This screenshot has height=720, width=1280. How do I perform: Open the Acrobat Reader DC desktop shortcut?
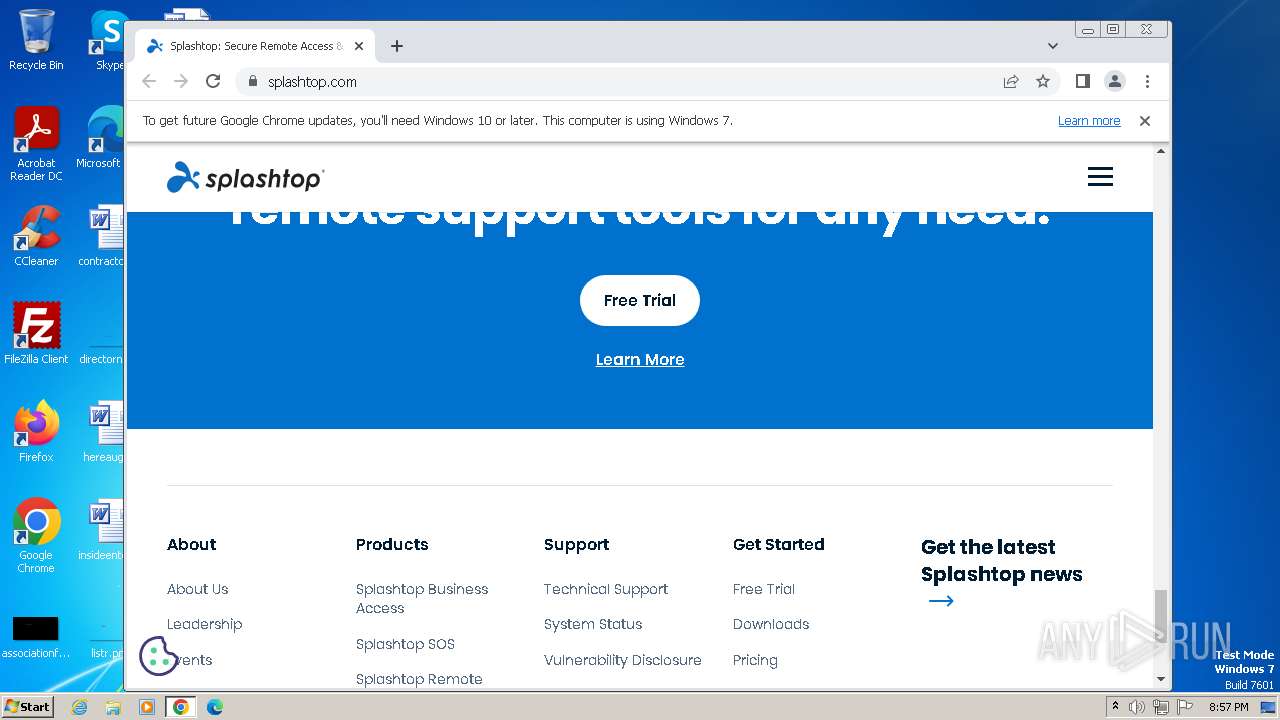coord(36,144)
